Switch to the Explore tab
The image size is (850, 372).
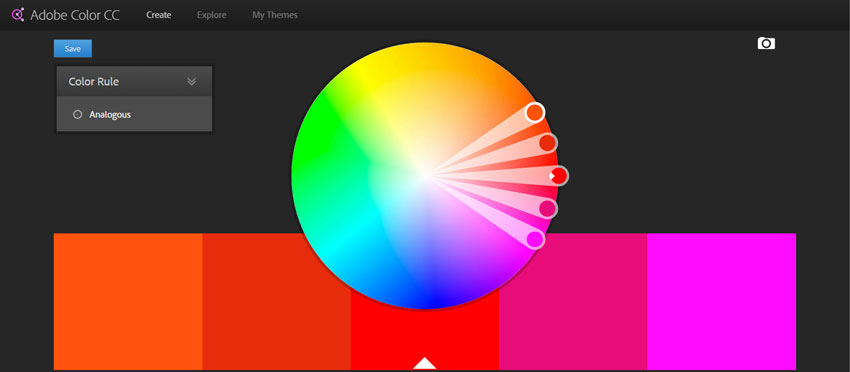[211, 15]
